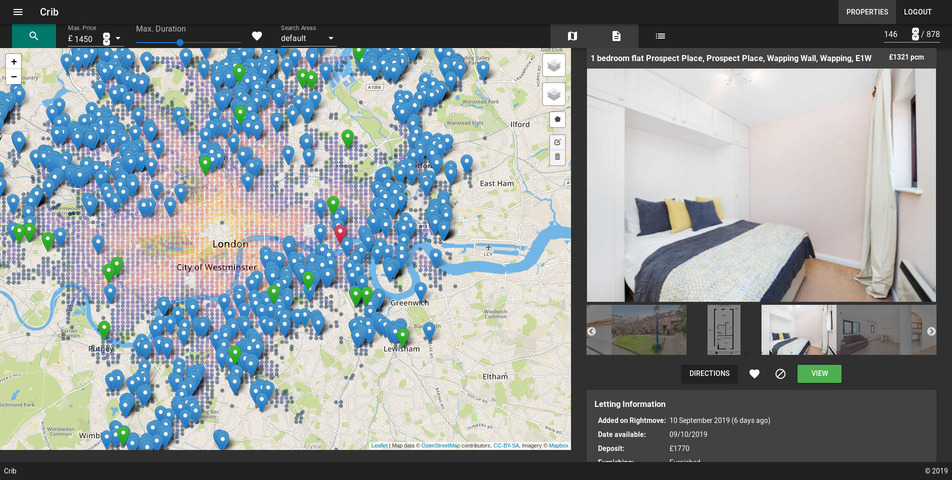This screenshot has width=952, height=480.
Task: Click the DIRECTIONS button
Action: tap(709, 374)
